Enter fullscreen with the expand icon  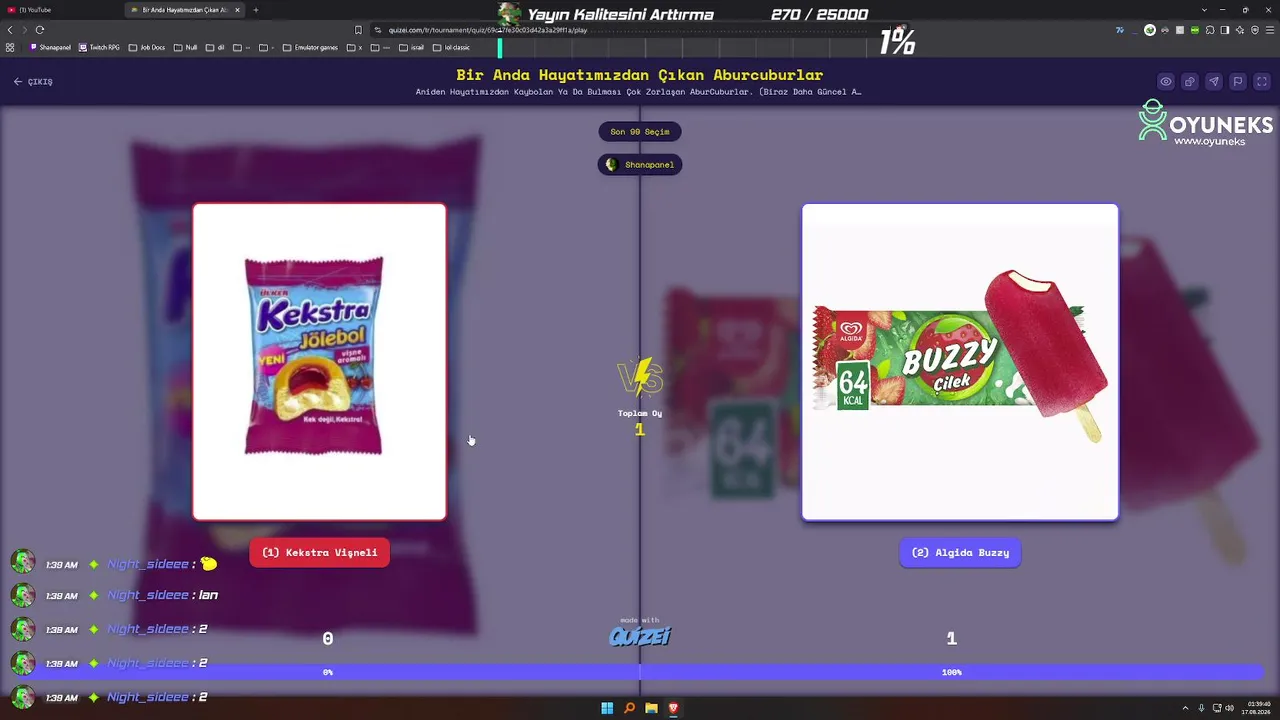click(x=1261, y=82)
